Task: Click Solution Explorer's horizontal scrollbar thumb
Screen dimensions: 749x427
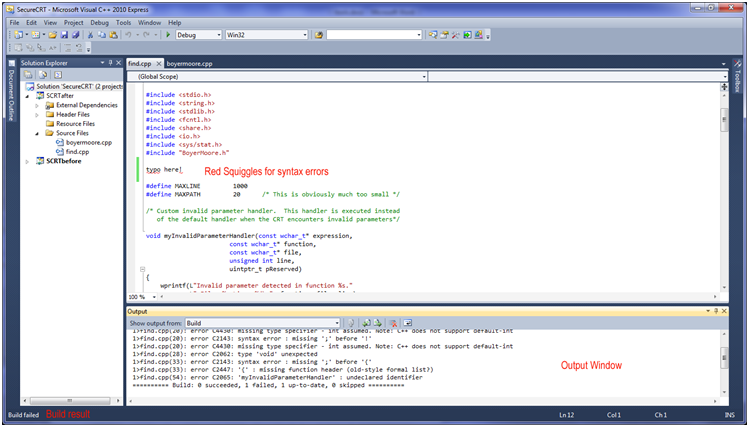Action: pyautogui.click(x=70, y=401)
